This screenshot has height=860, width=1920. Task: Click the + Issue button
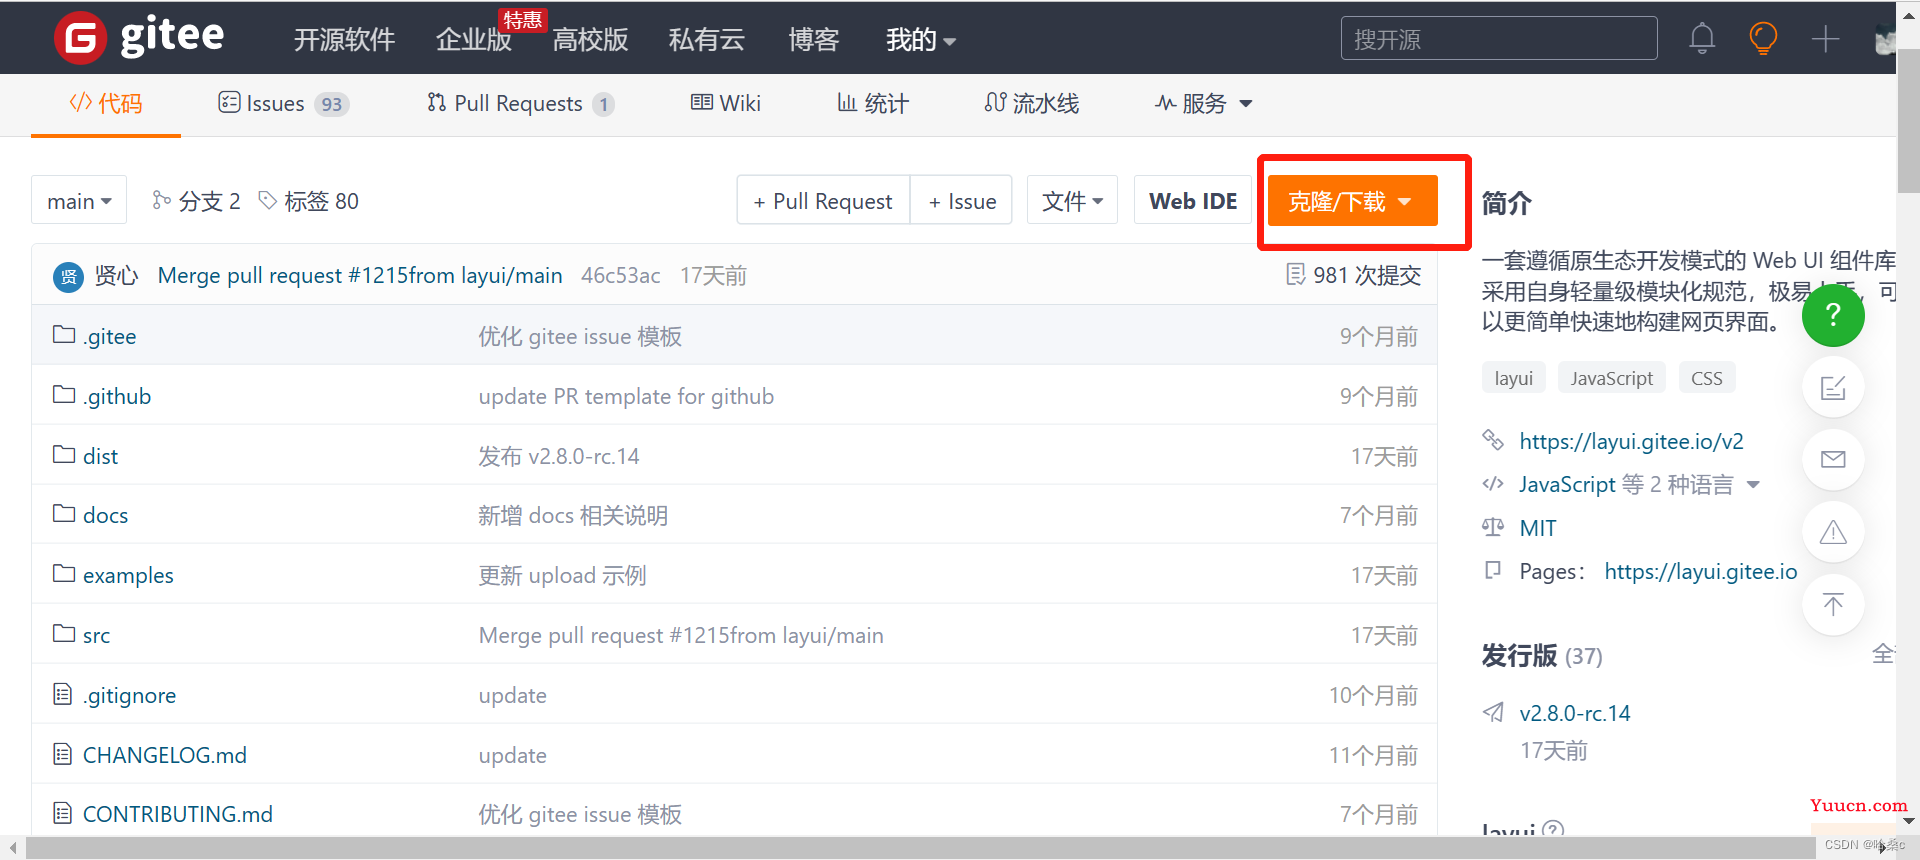point(962,201)
